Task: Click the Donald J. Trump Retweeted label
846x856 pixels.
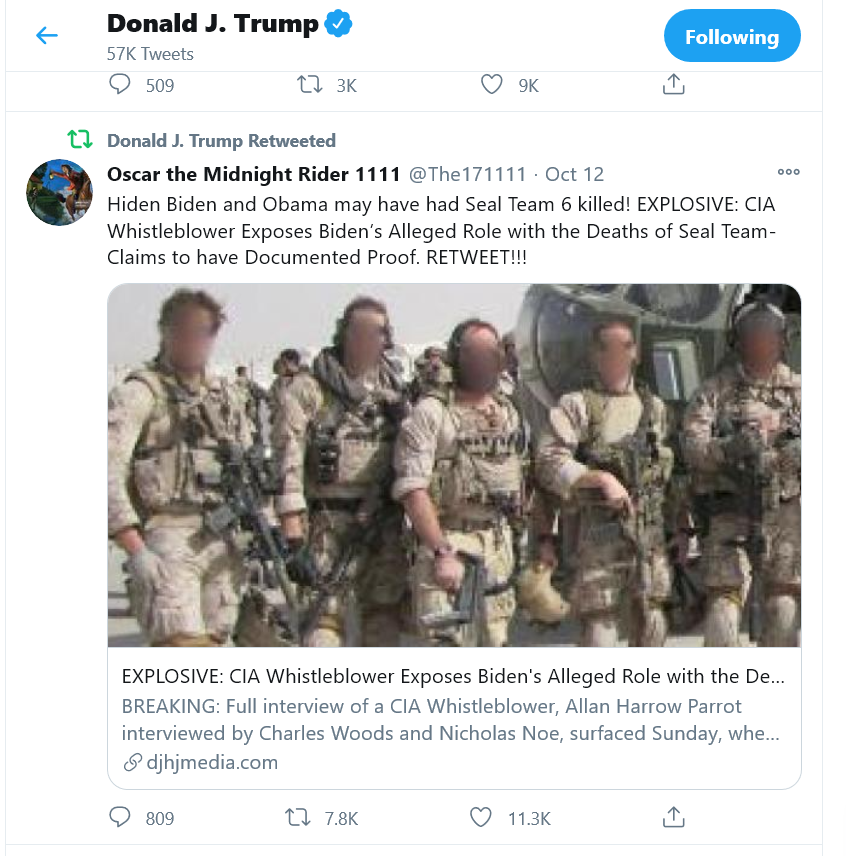Action: (221, 140)
